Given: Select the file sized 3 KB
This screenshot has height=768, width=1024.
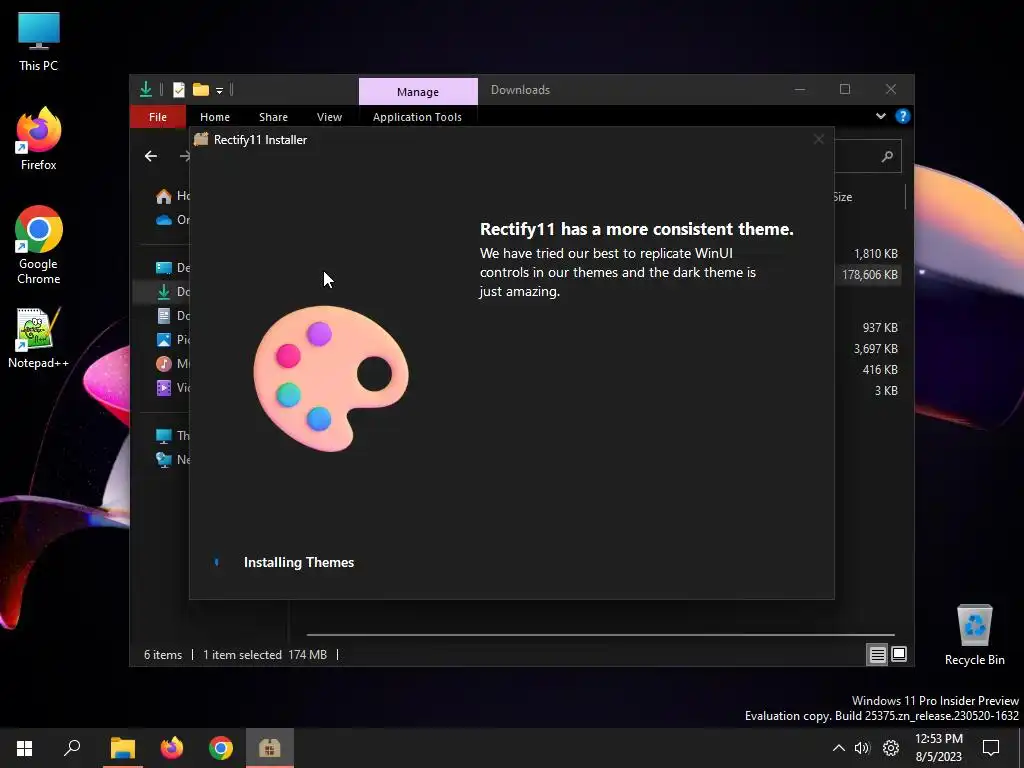Looking at the screenshot, I should tap(886, 390).
